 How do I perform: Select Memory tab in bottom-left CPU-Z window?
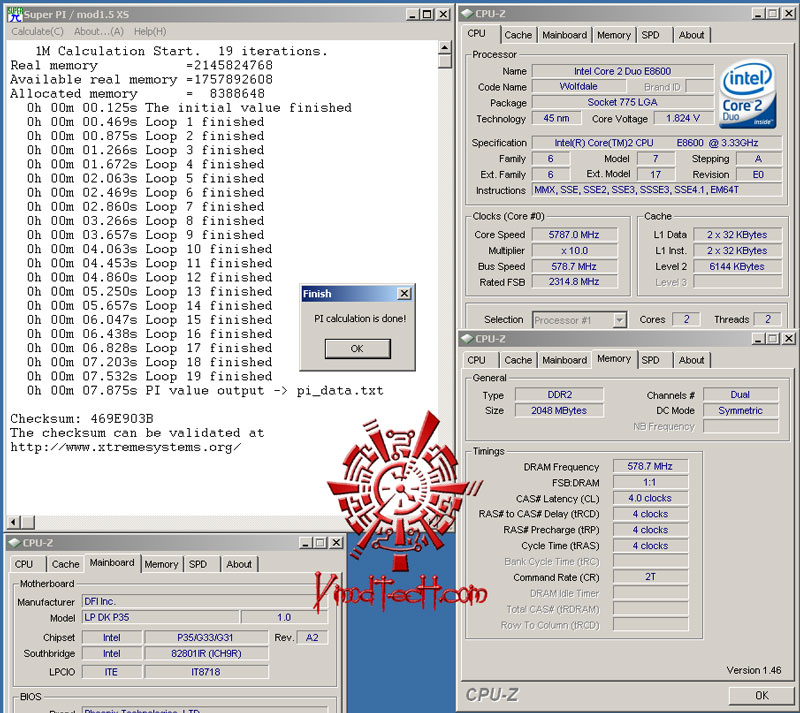pos(161,564)
